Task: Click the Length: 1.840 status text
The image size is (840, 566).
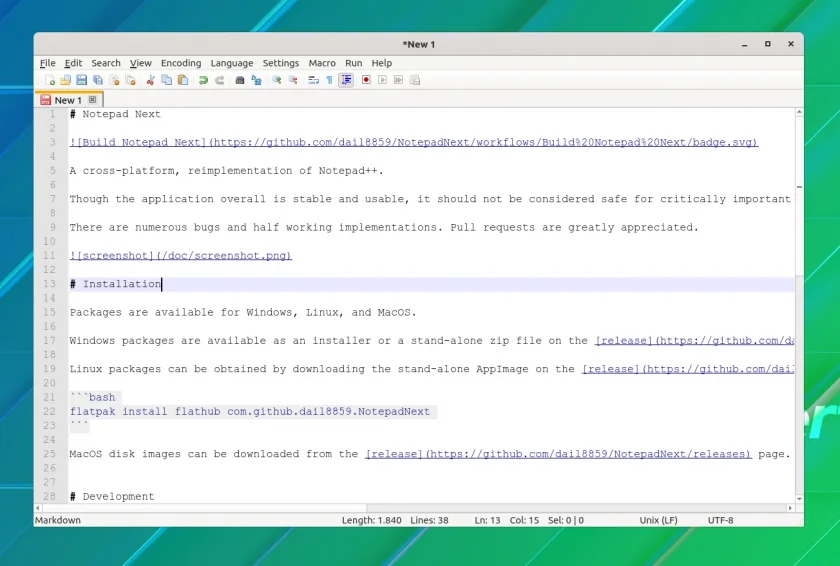Action: [x=372, y=520]
